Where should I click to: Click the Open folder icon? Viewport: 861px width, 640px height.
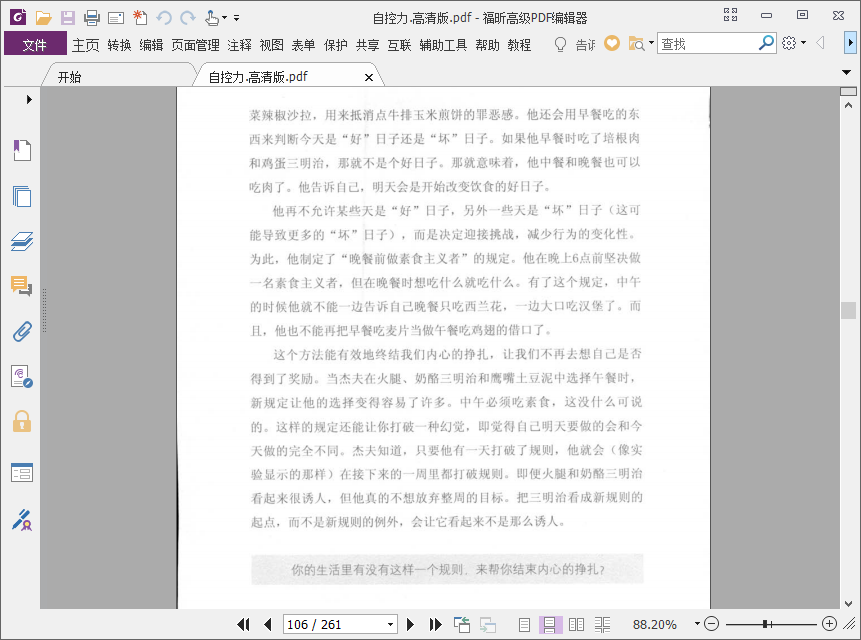point(43,18)
